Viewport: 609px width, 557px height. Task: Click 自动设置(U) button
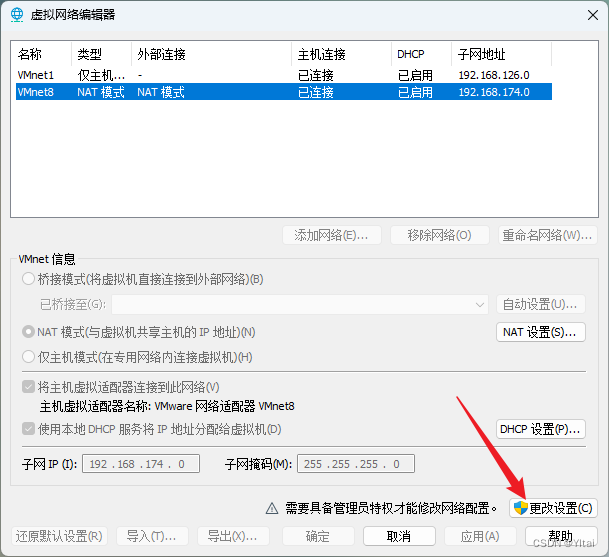pos(541,305)
